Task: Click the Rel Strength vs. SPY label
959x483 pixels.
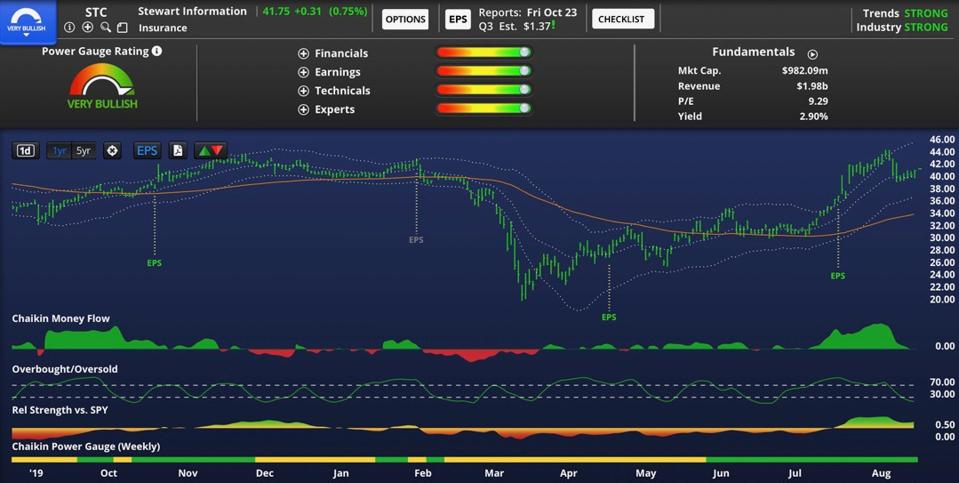Action: 60,410
